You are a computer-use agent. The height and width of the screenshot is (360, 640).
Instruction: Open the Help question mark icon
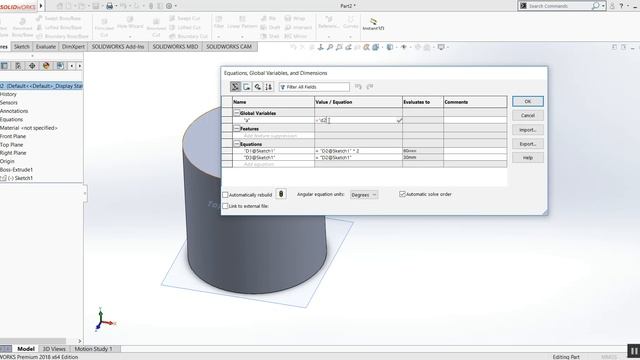[622, 6]
